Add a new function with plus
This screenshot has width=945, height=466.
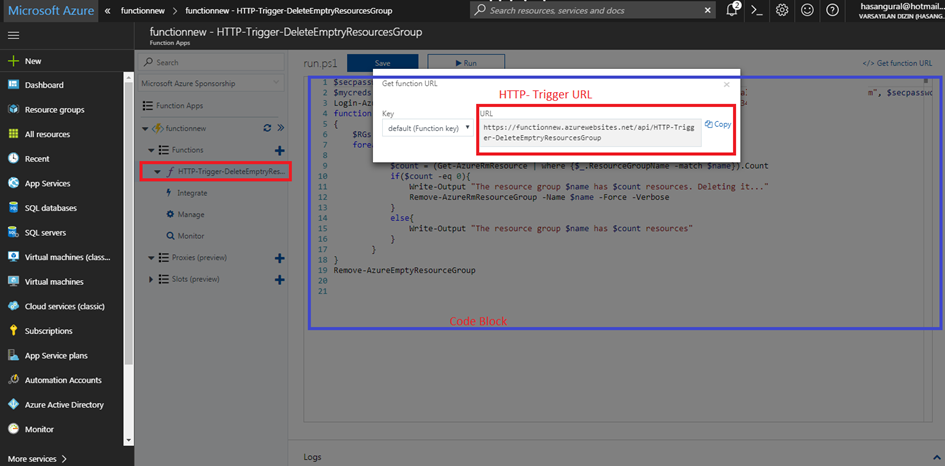point(280,150)
